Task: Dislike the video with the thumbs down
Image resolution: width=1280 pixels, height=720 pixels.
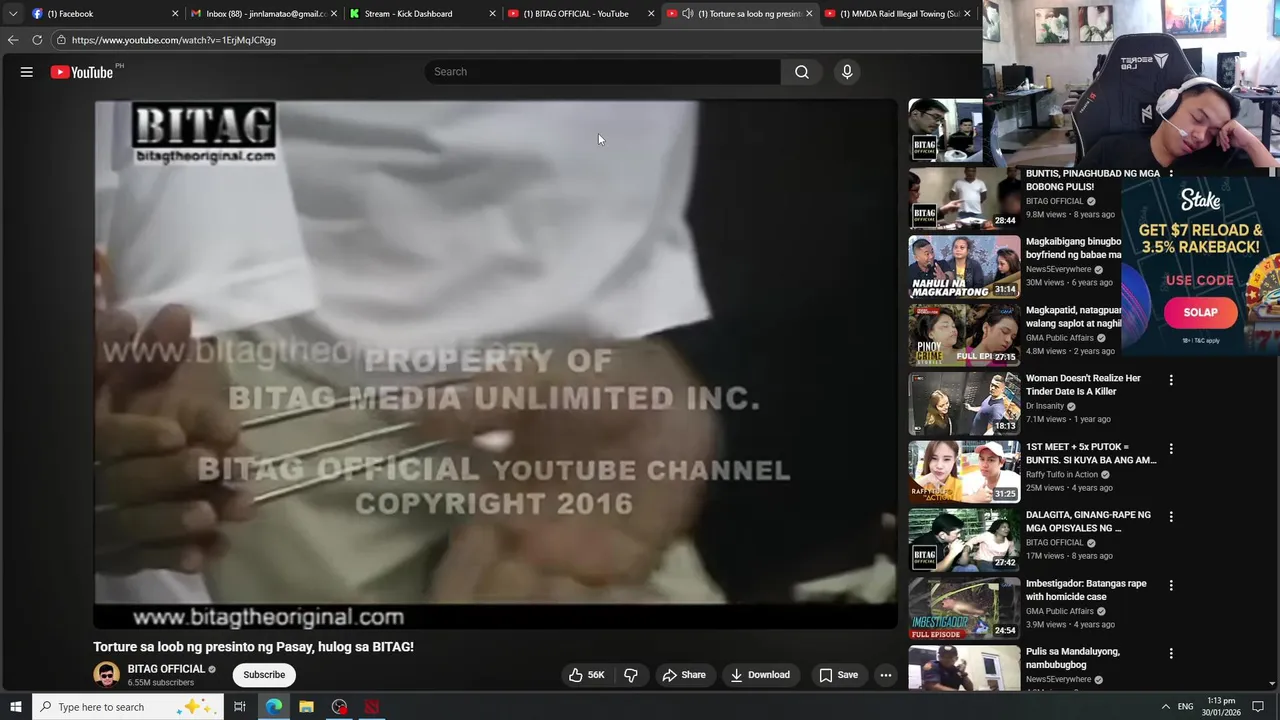Action: (631, 675)
